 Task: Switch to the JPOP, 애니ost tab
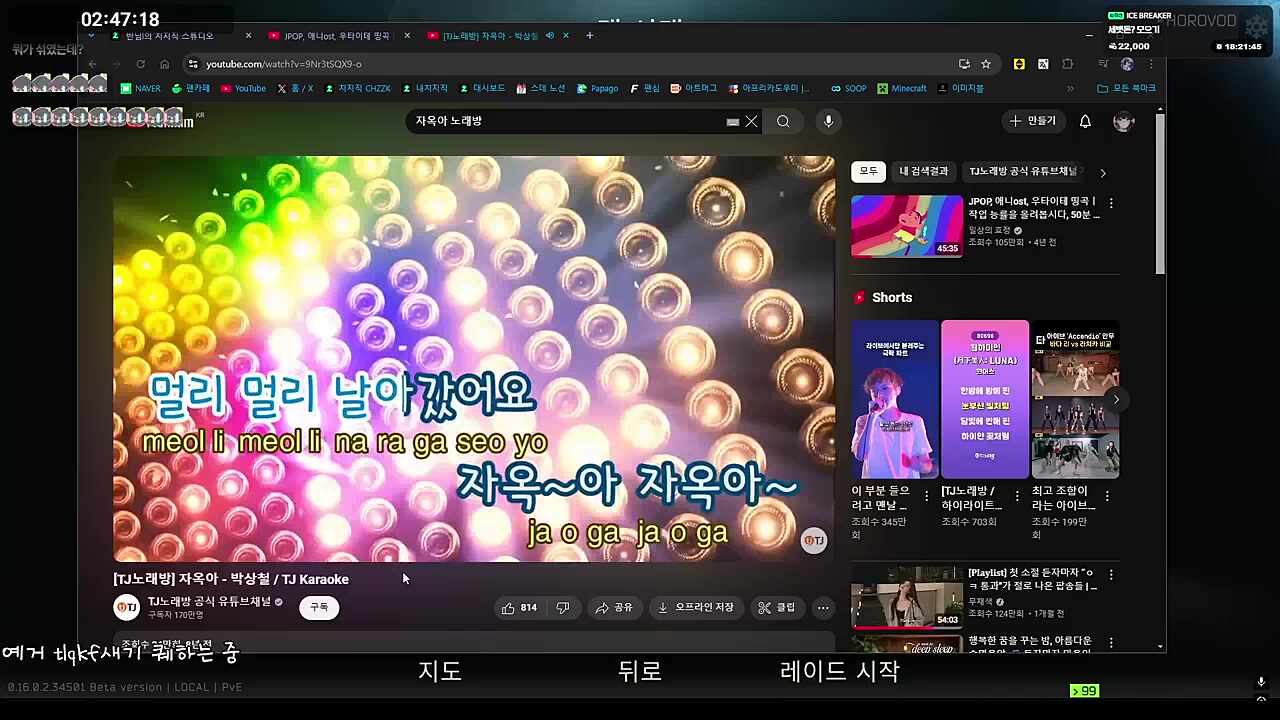[338, 35]
